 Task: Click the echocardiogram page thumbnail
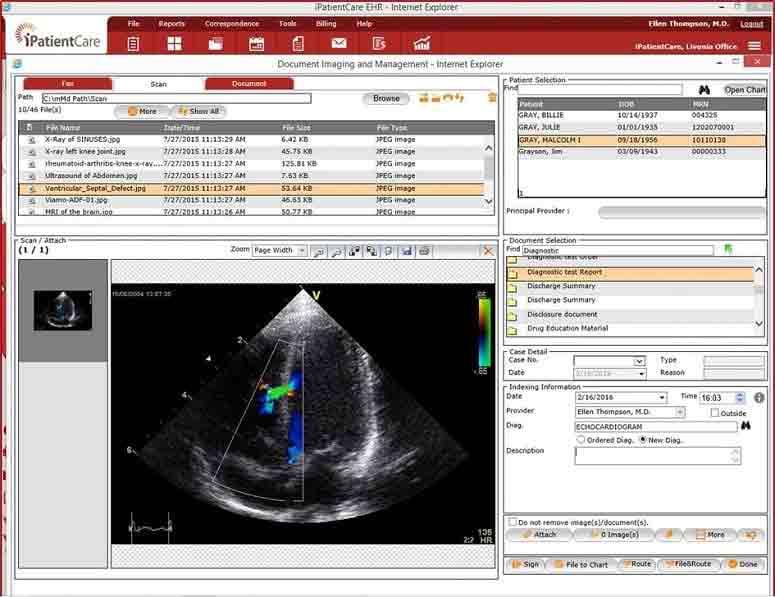[x=63, y=310]
